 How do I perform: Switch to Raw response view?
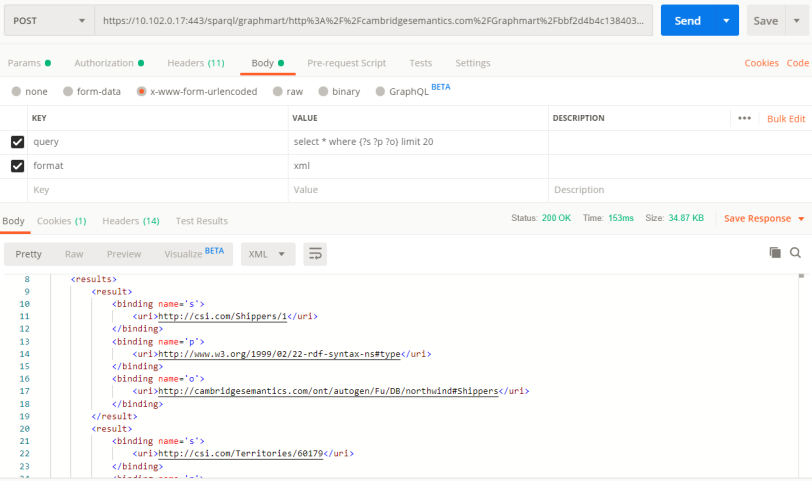74,254
